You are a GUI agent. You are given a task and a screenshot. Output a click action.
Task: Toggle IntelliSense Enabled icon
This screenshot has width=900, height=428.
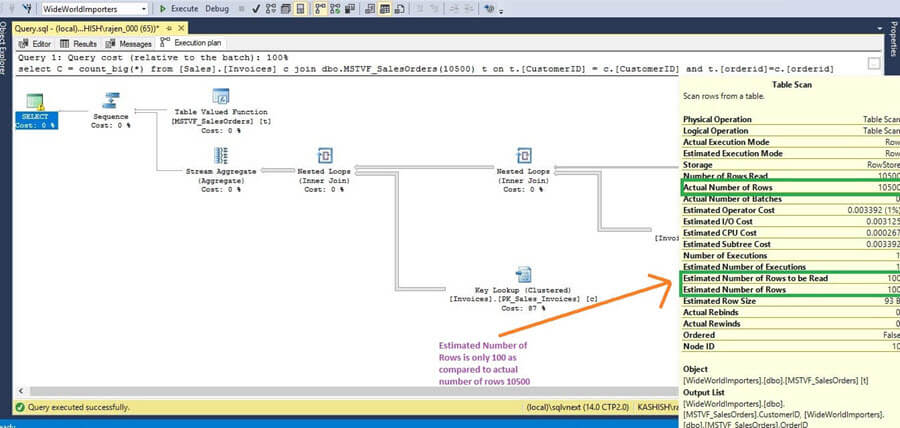click(299, 9)
